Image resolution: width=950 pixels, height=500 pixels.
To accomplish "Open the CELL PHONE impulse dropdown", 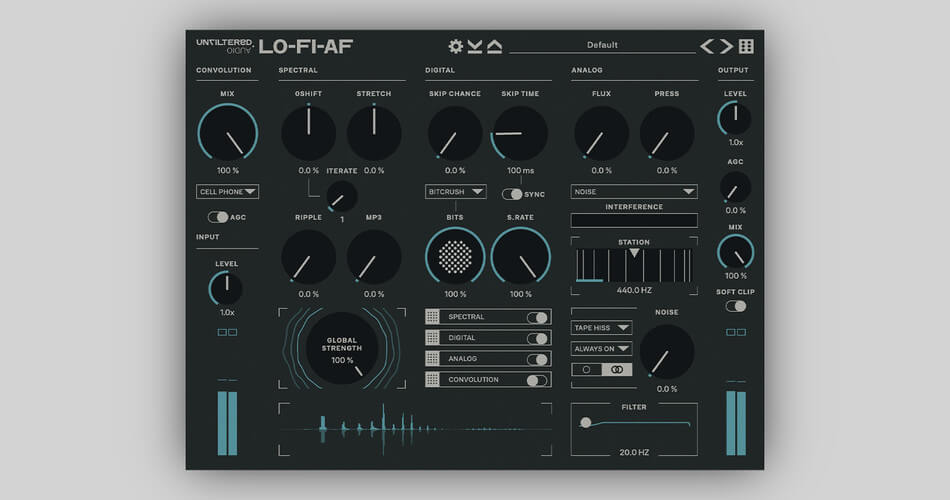I will (227, 192).
